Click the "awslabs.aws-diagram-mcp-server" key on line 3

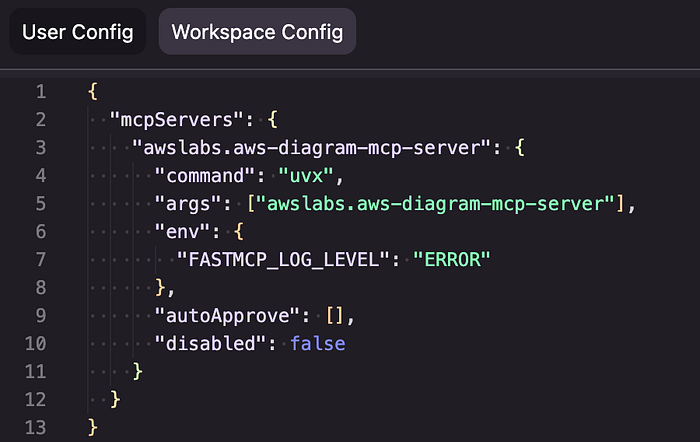[311, 148]
